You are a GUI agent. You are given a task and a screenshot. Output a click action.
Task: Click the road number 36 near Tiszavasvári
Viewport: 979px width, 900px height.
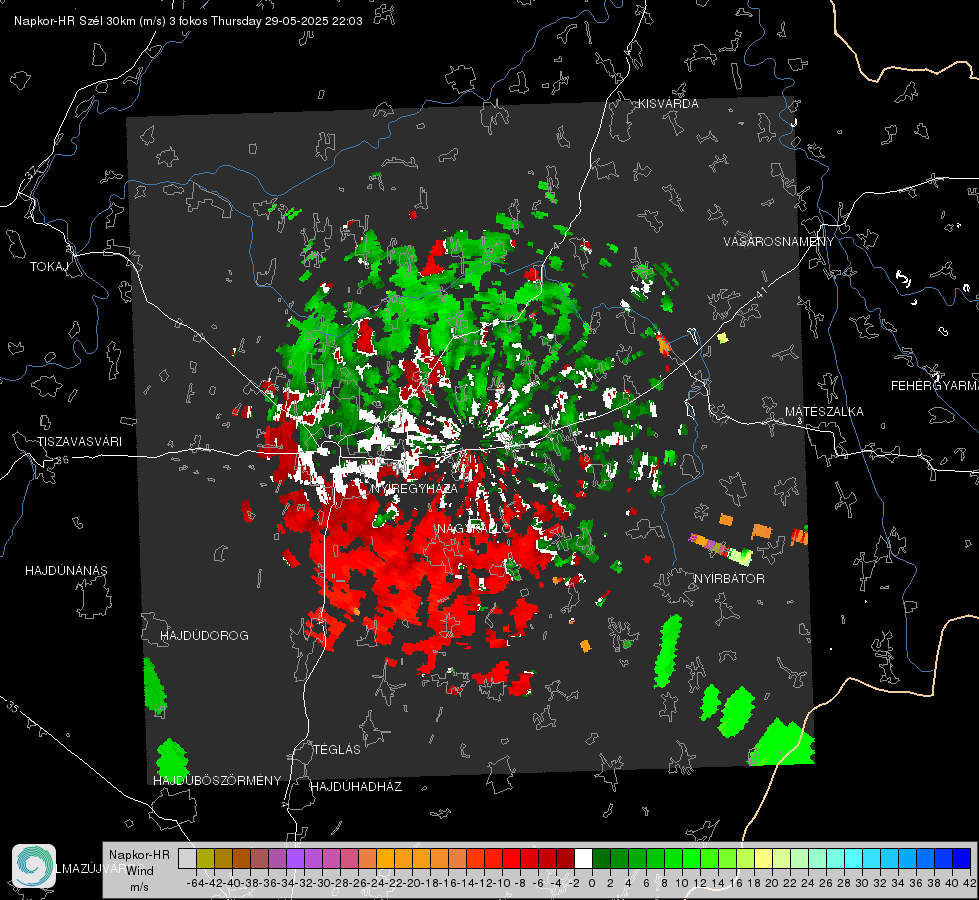[x=62, y=460]
